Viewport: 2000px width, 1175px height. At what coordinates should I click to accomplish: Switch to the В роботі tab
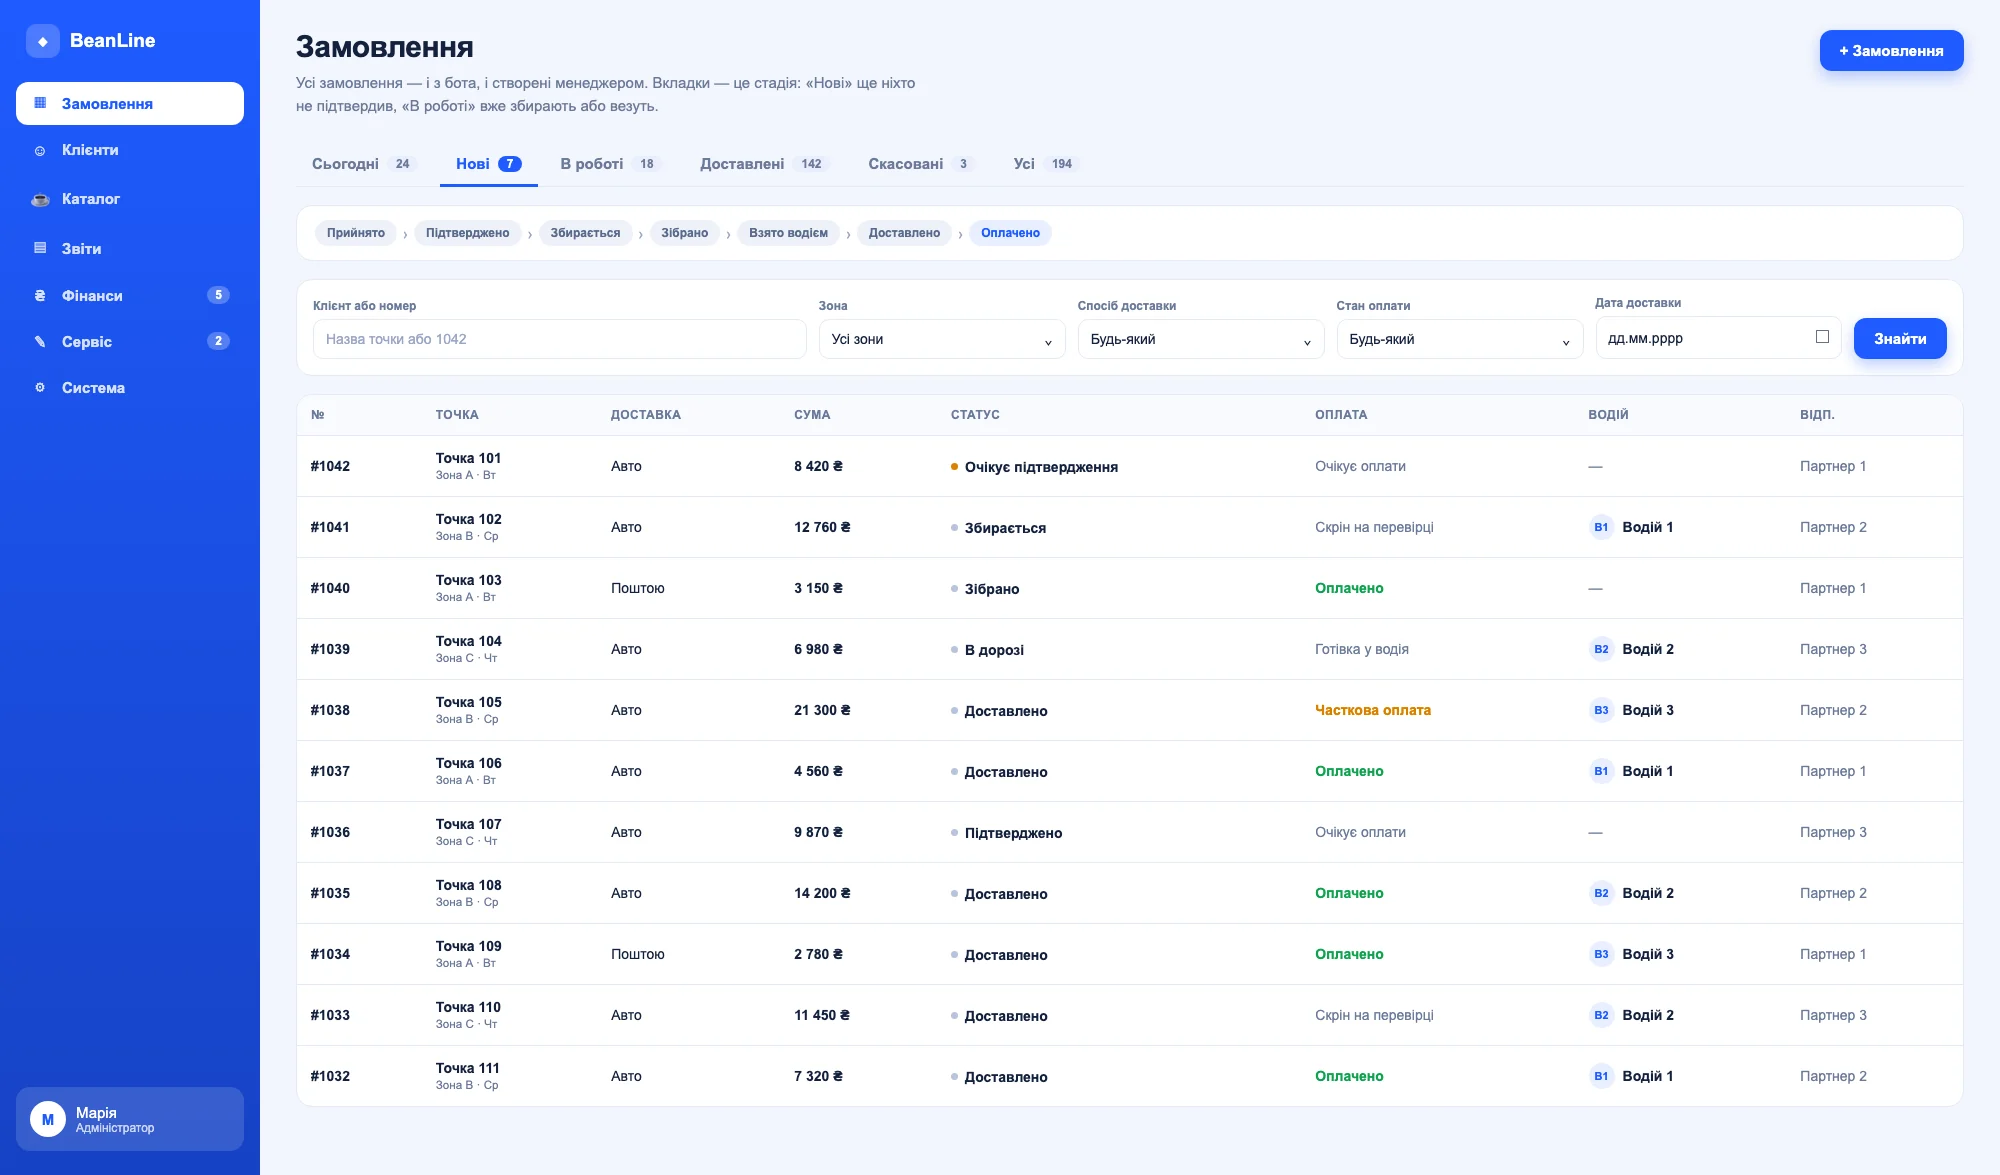point(609,164)
